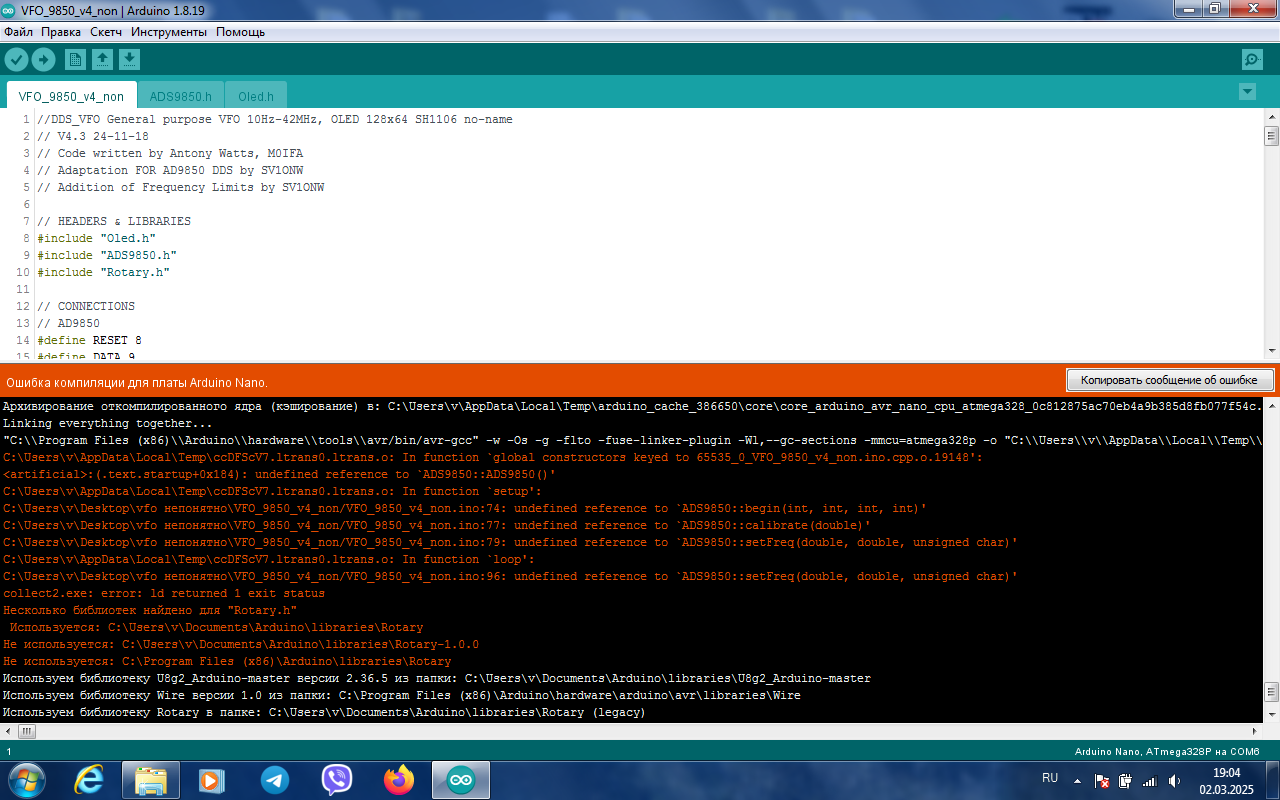Click the Show Desktop button
Image resolution: width=1280 pixels, height=800 pixels.
1272,780
